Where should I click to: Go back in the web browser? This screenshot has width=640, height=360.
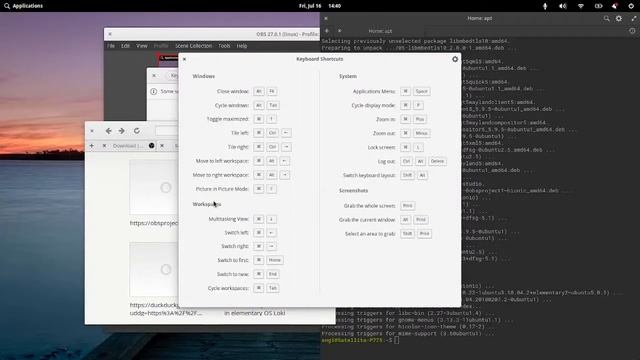(108, 131)
